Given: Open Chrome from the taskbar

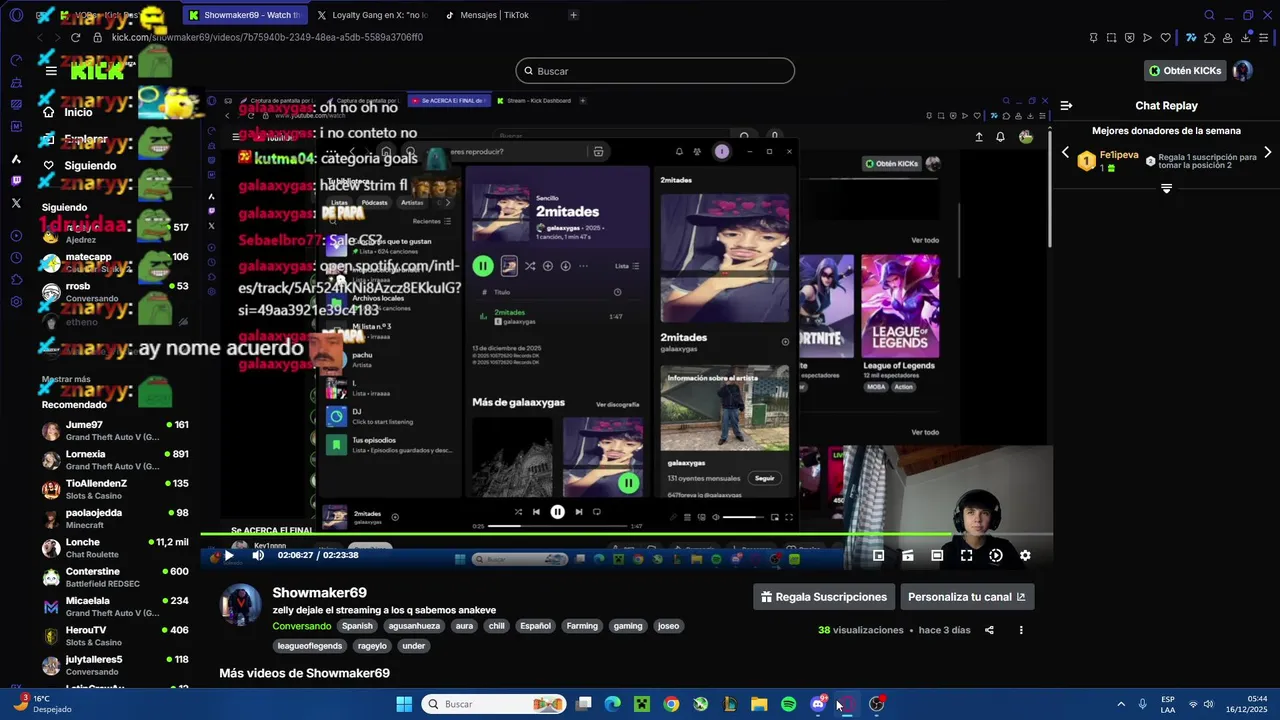Looking at the screenshot, I should click(671, 704).
